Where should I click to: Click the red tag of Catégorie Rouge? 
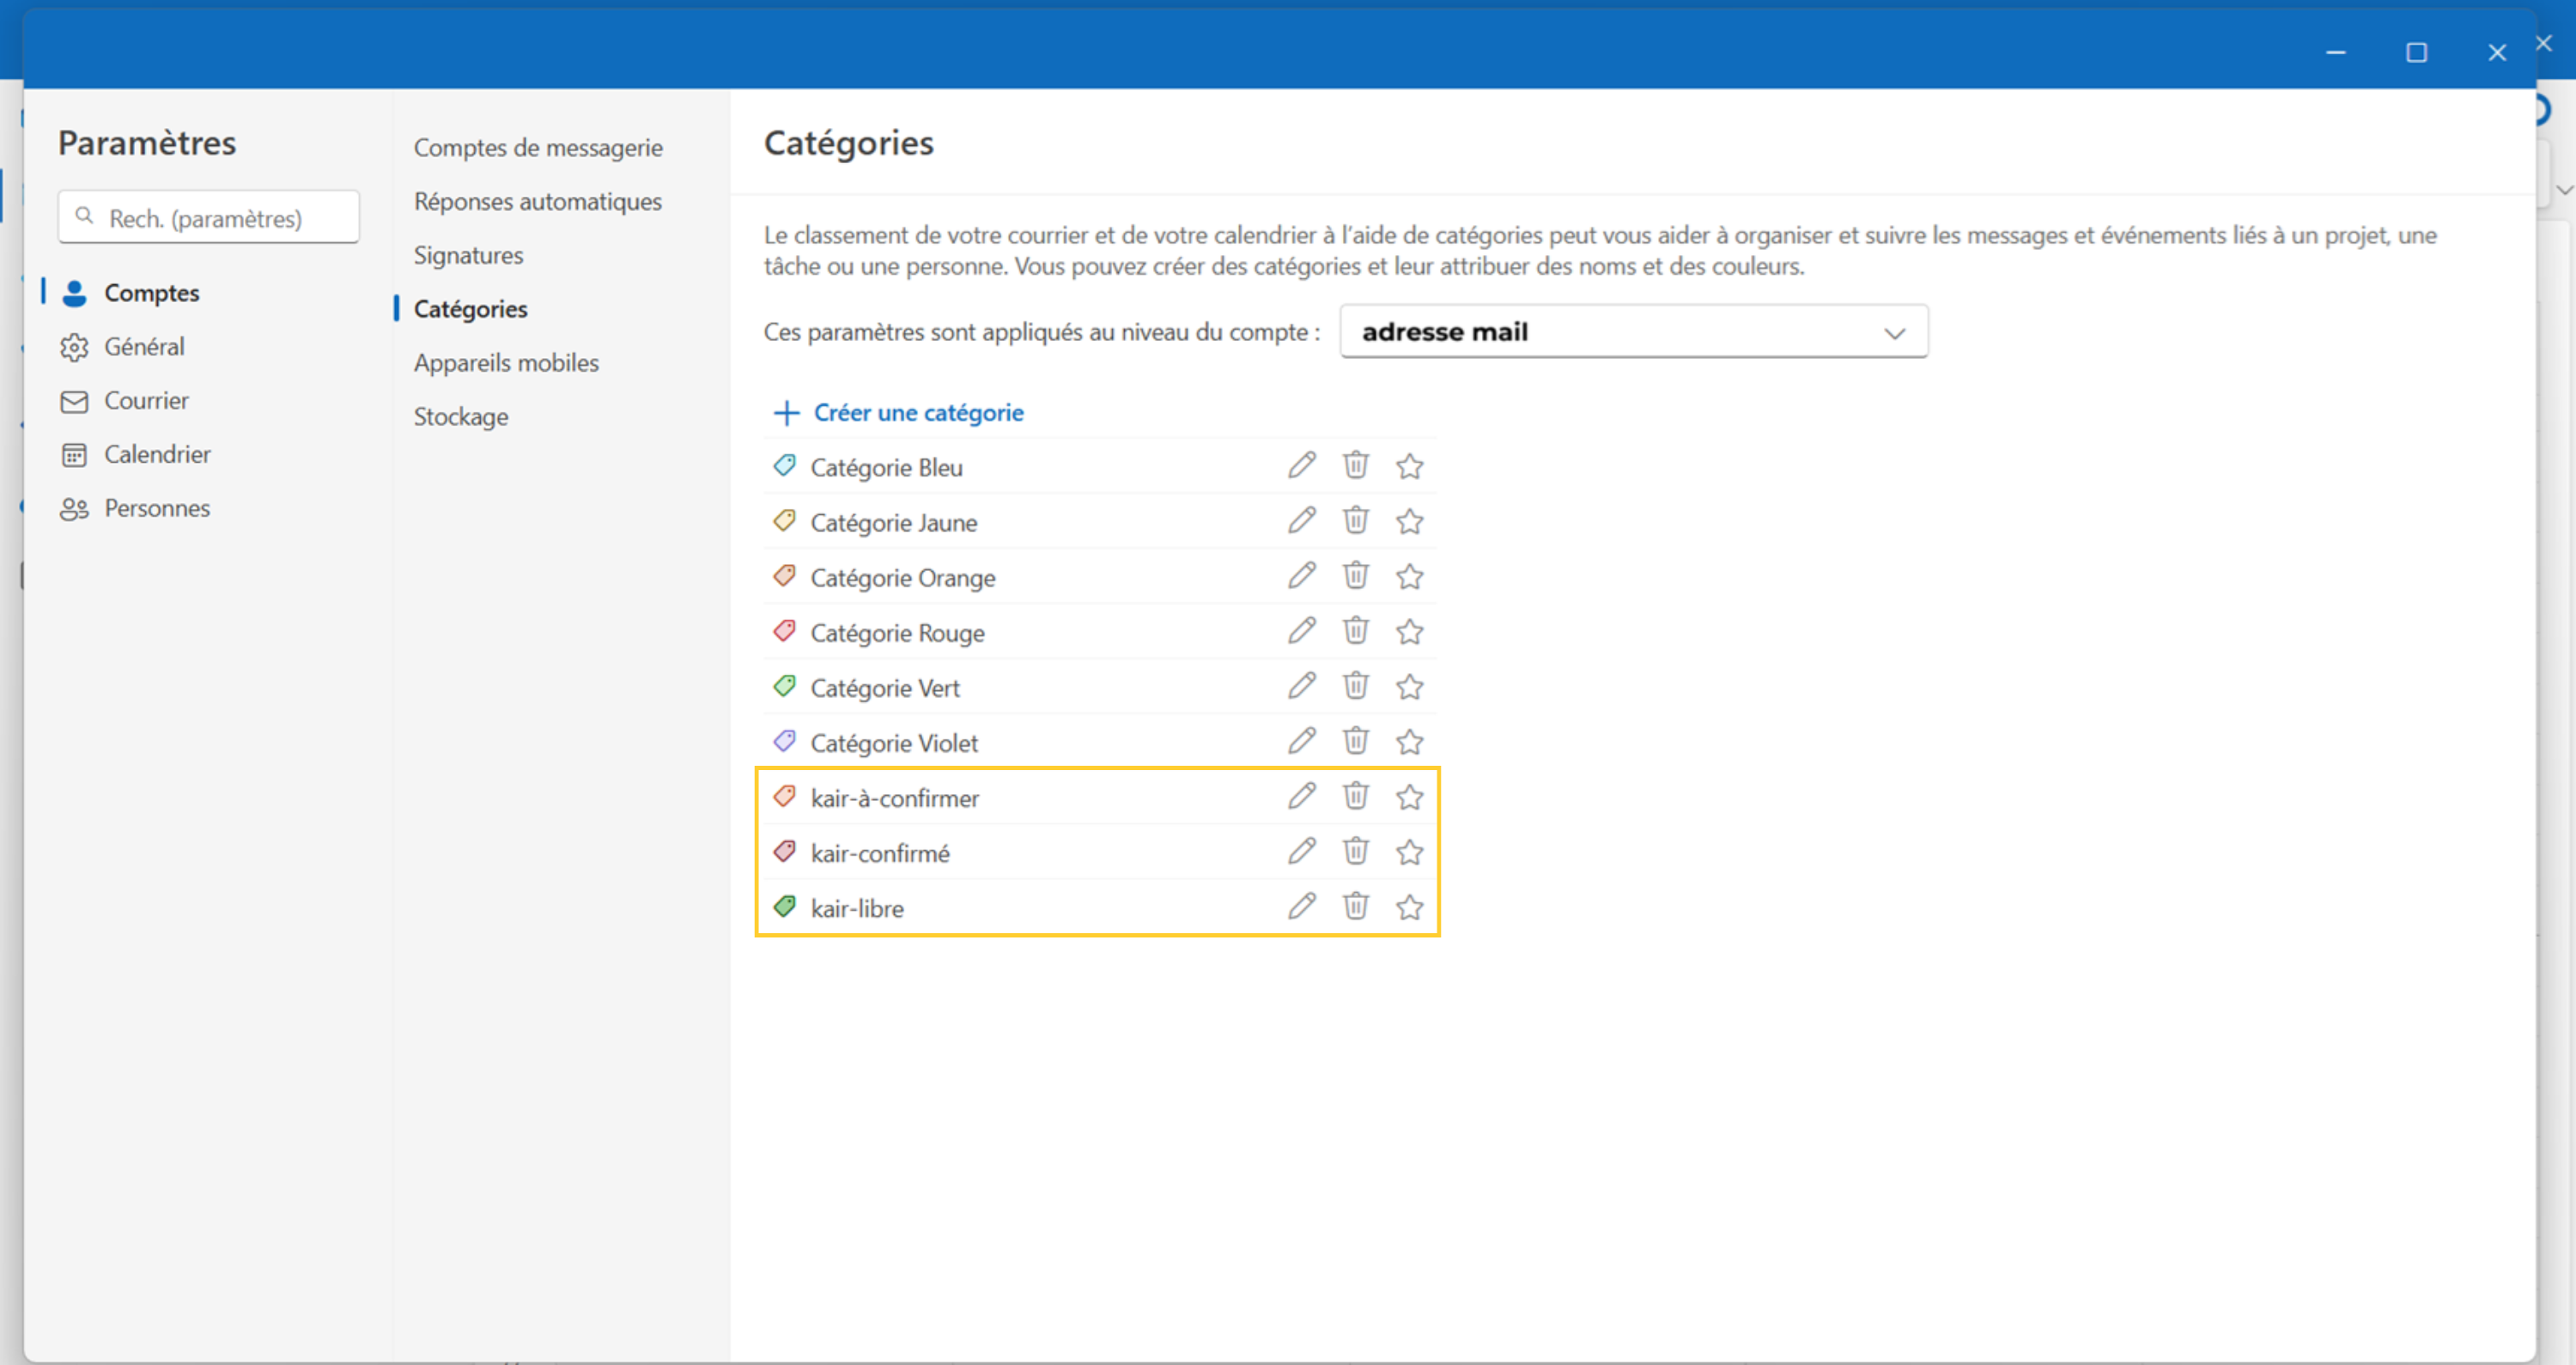(785, 632)
